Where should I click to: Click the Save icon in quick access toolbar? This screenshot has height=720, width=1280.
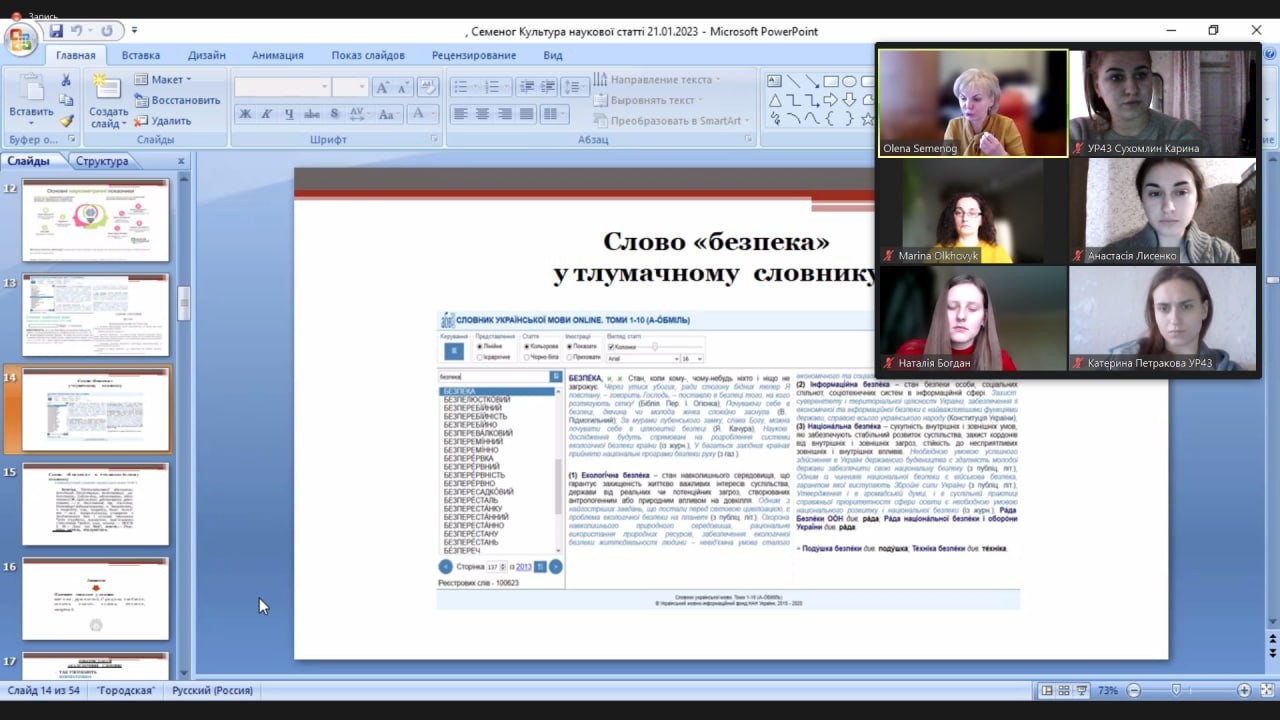pyautogui.click(x=56, y=31)
